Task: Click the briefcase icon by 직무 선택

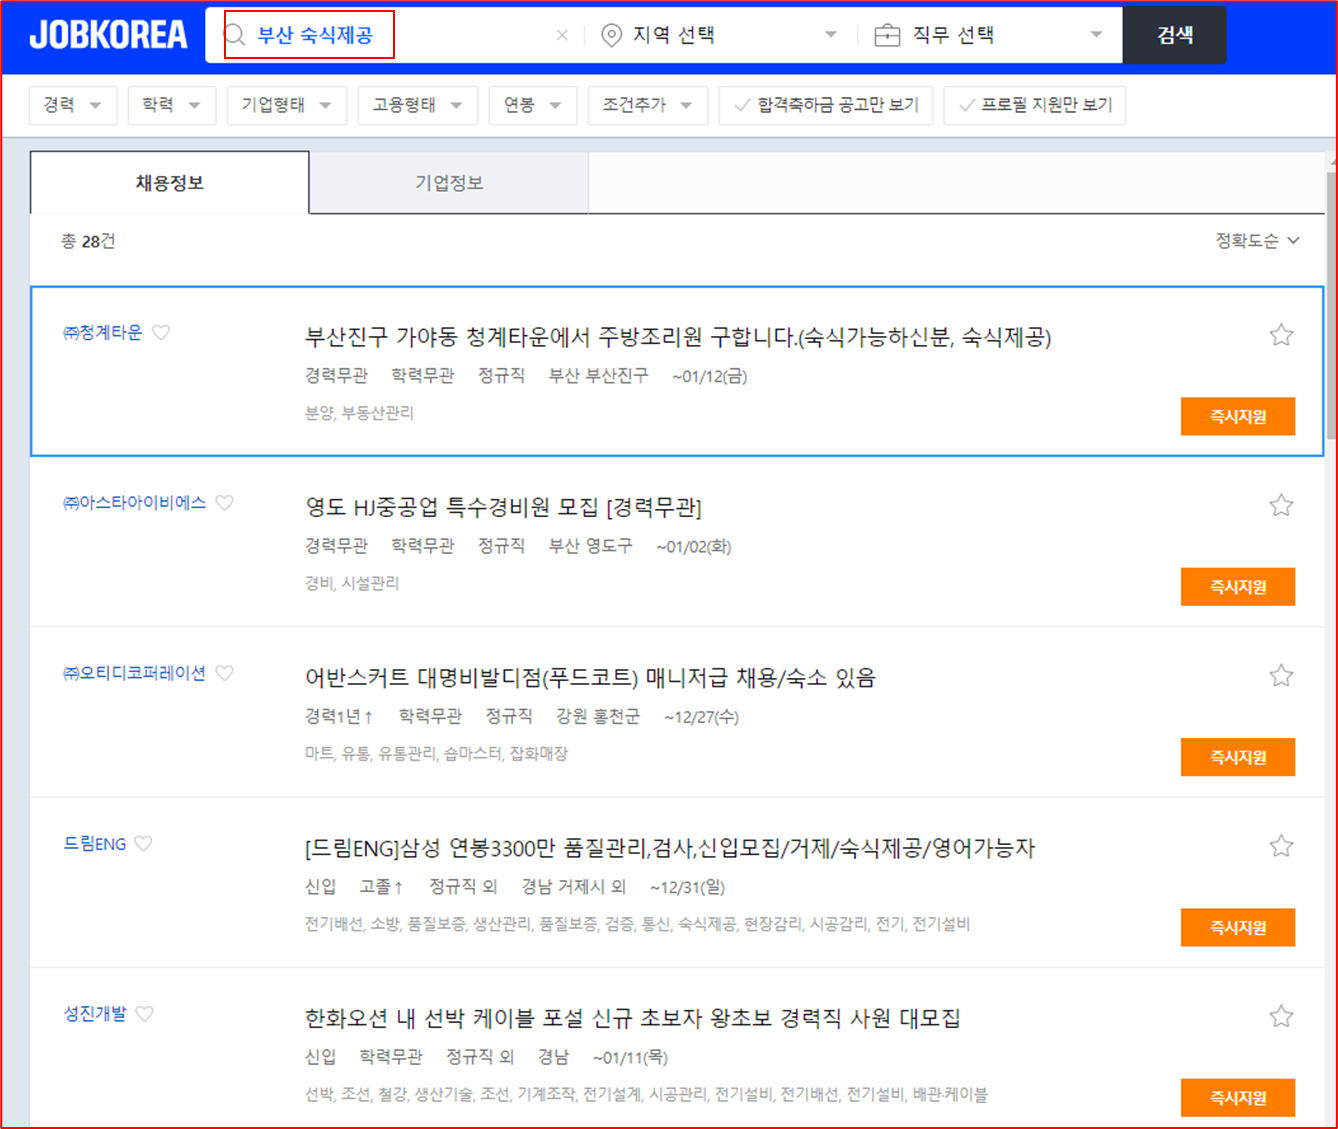Action: point(887,35)
